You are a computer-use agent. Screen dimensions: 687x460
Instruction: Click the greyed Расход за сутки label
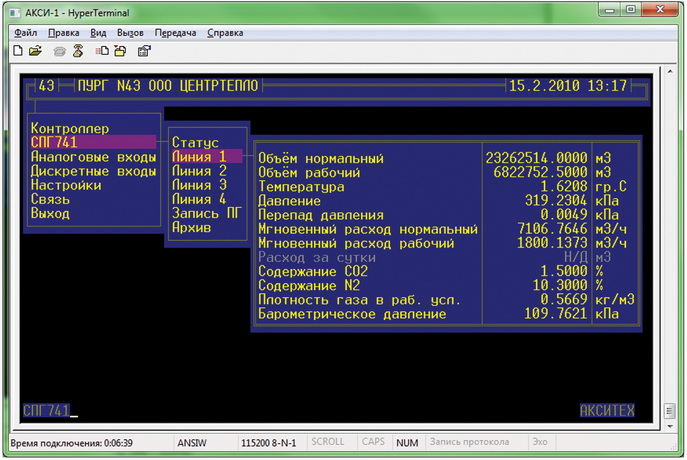click(317, 257)
